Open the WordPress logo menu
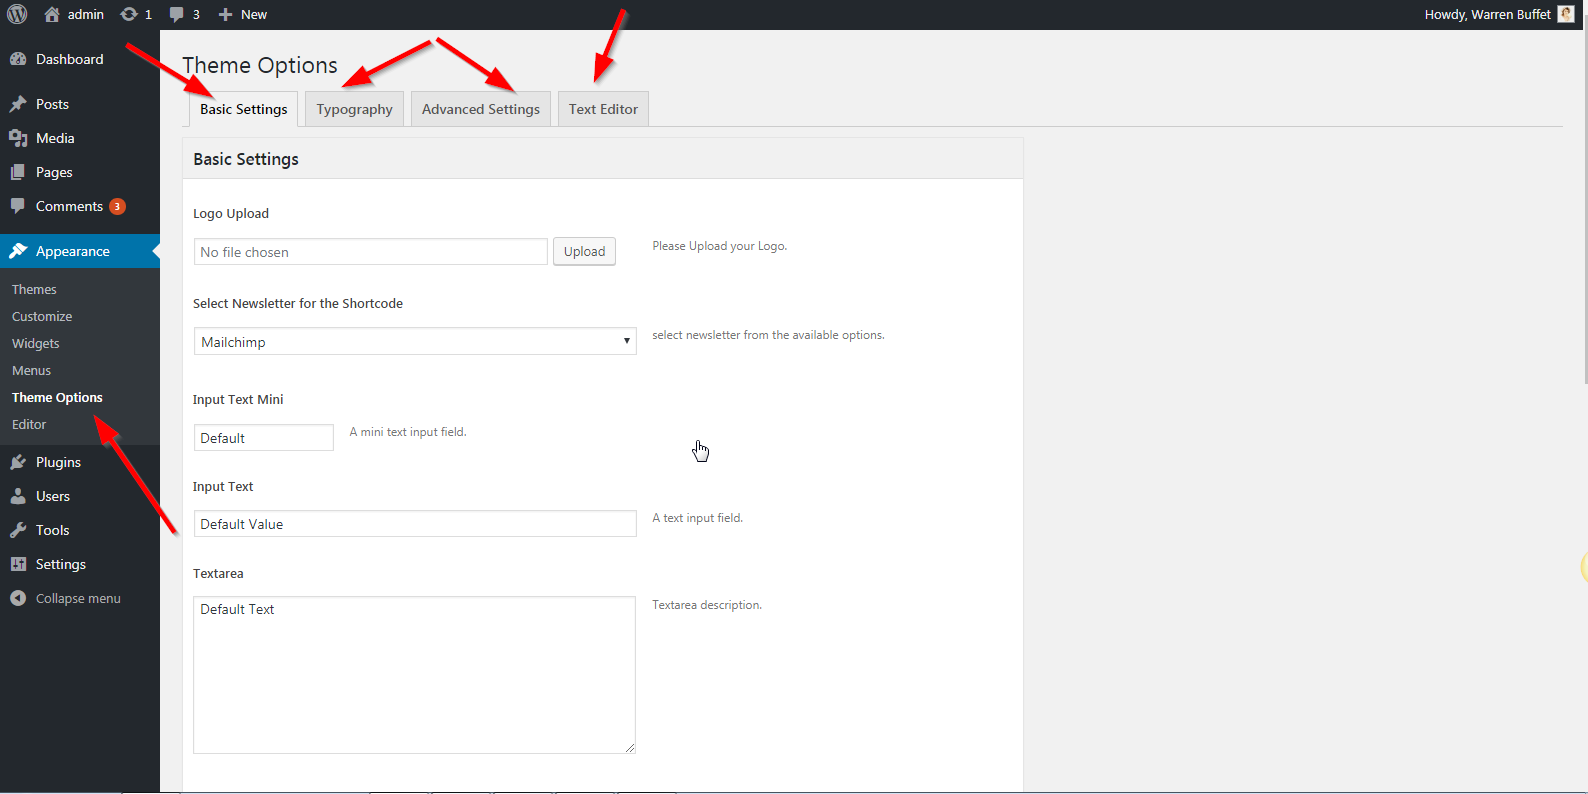Viewport: 1588px width, 794px height. 17,14
